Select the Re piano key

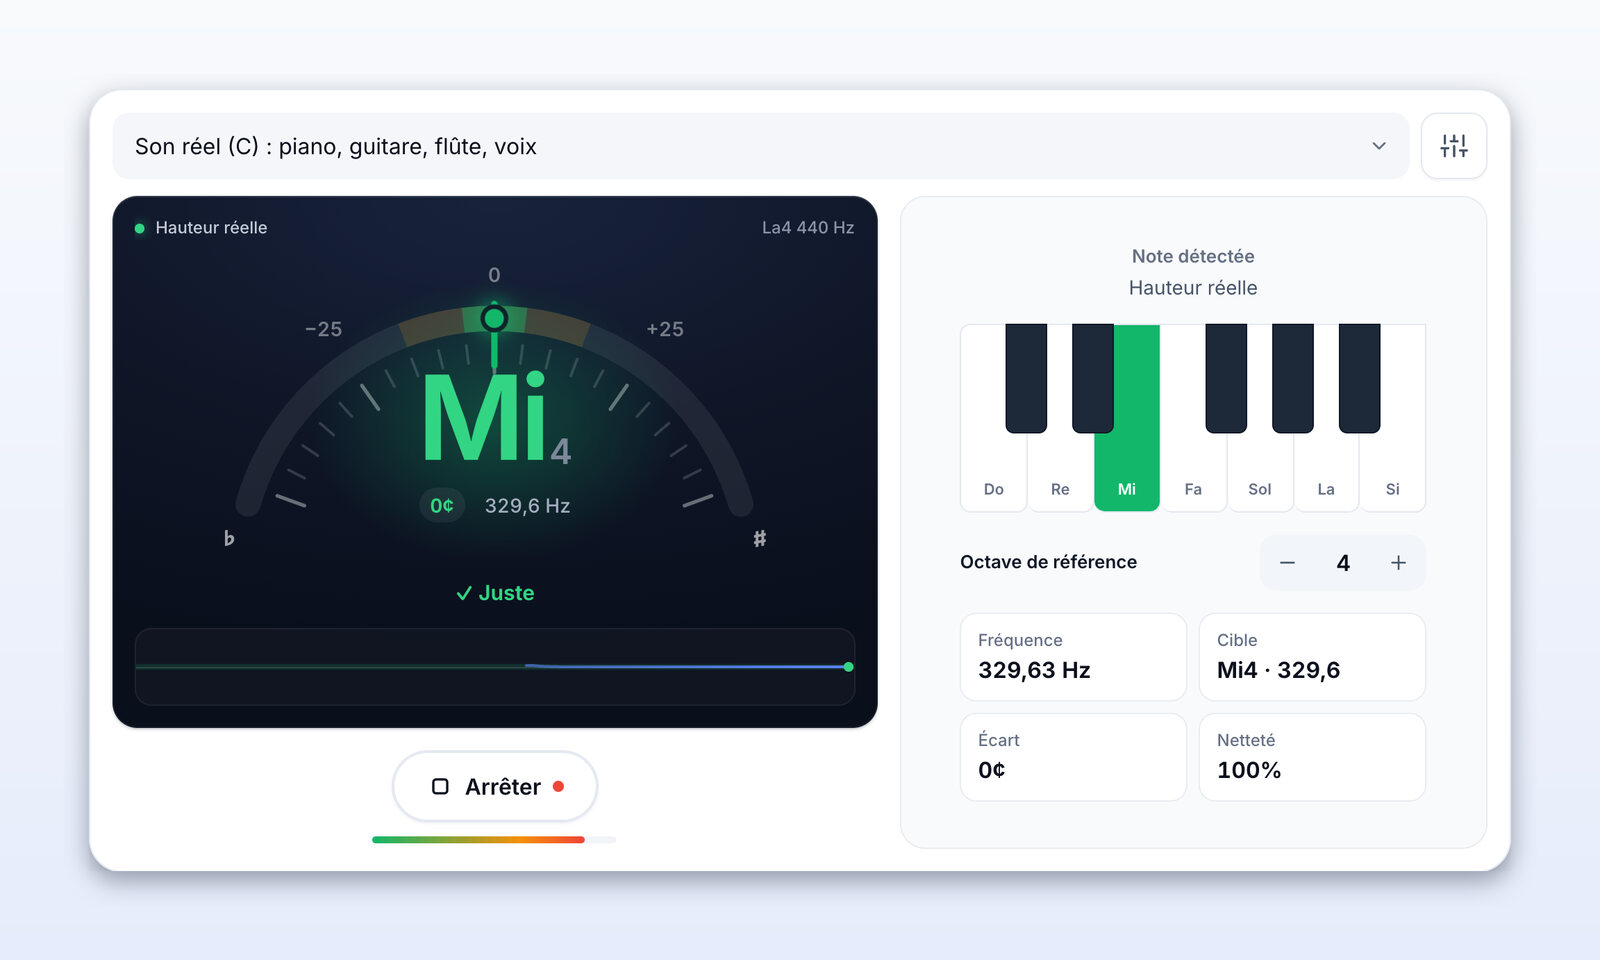1060,475
